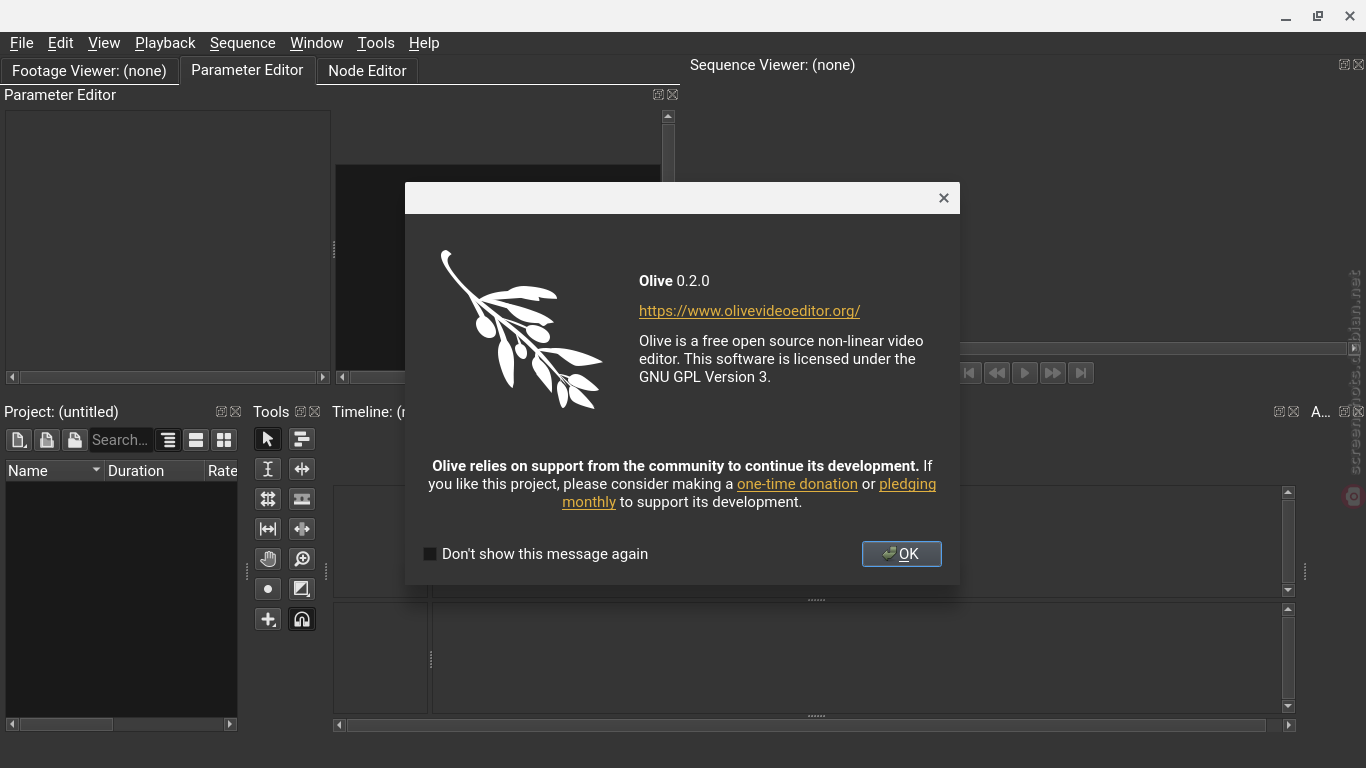Sort by the Name column header

tap(55, 471)
